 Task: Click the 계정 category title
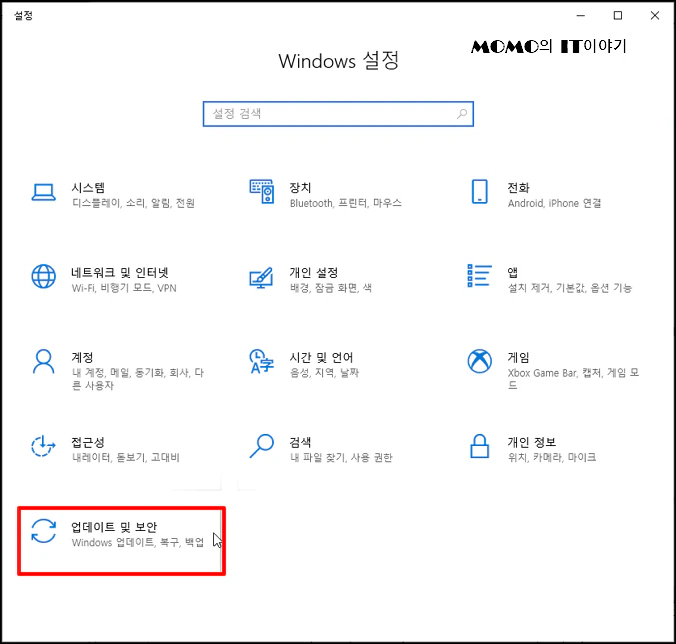point(82,357)
